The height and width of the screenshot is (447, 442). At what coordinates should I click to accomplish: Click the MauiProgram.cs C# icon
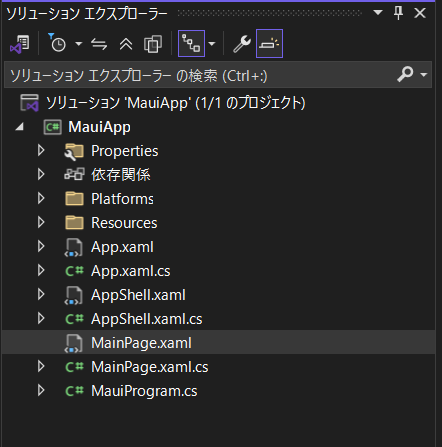coord(74,391)
